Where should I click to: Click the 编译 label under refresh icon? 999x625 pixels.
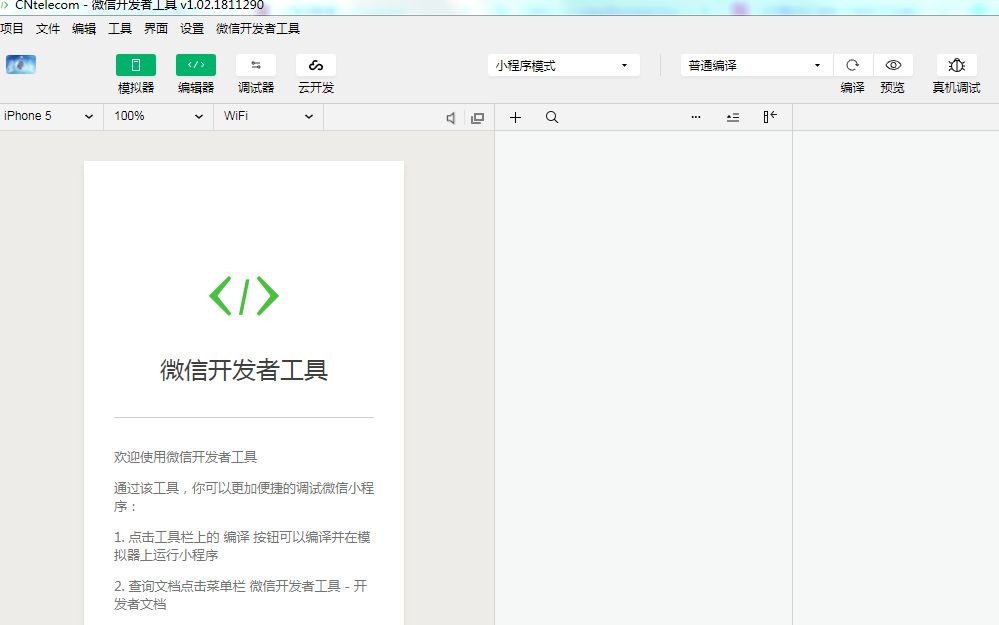coord(852,87)
